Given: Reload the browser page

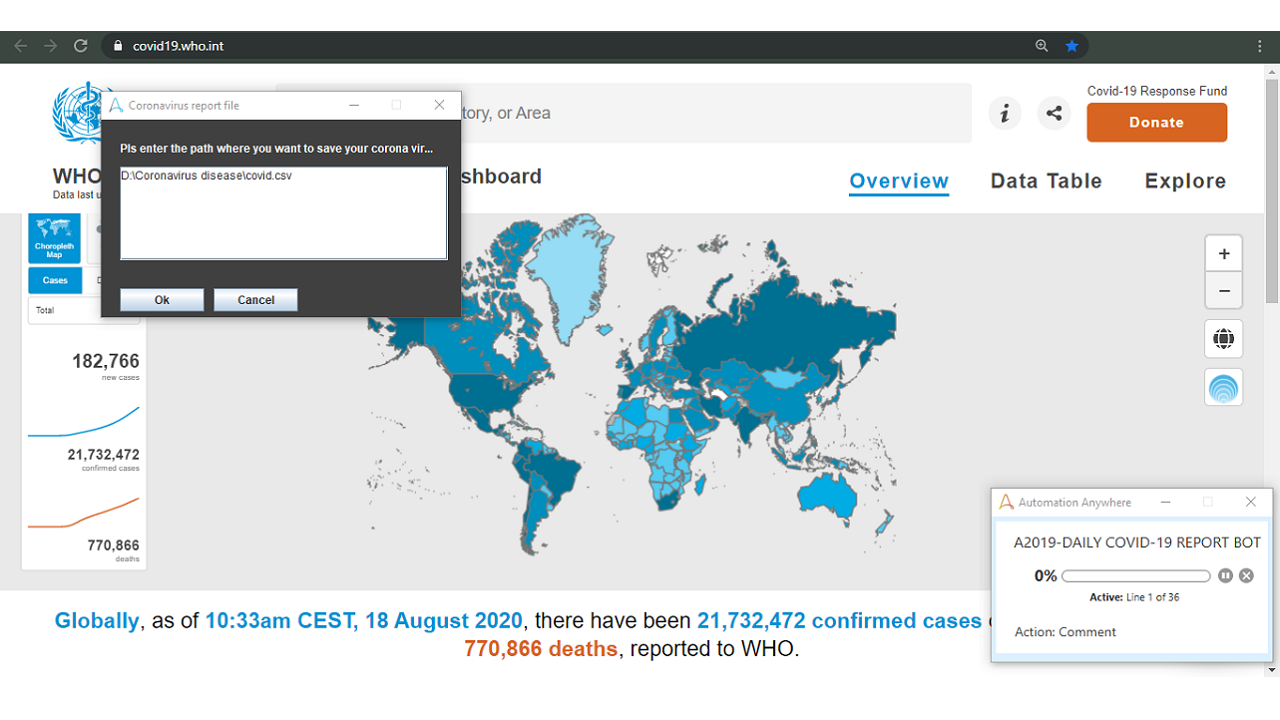Looking at the screenshot, I should (x=81, y=46).
